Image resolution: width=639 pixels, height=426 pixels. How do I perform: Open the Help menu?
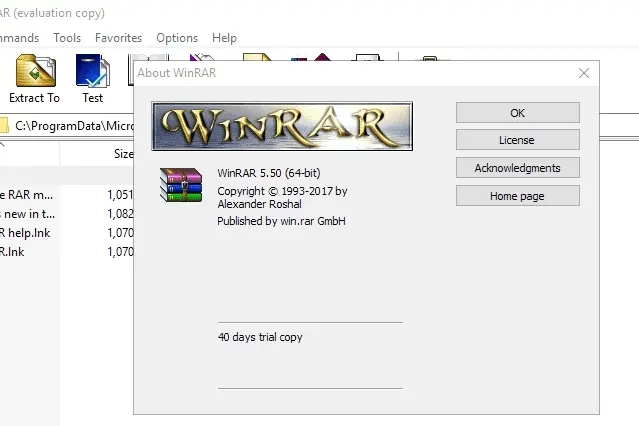pos(224,38)
